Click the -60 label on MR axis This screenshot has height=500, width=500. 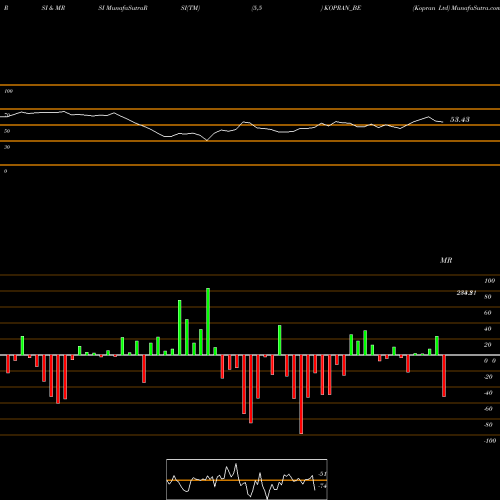488,409
